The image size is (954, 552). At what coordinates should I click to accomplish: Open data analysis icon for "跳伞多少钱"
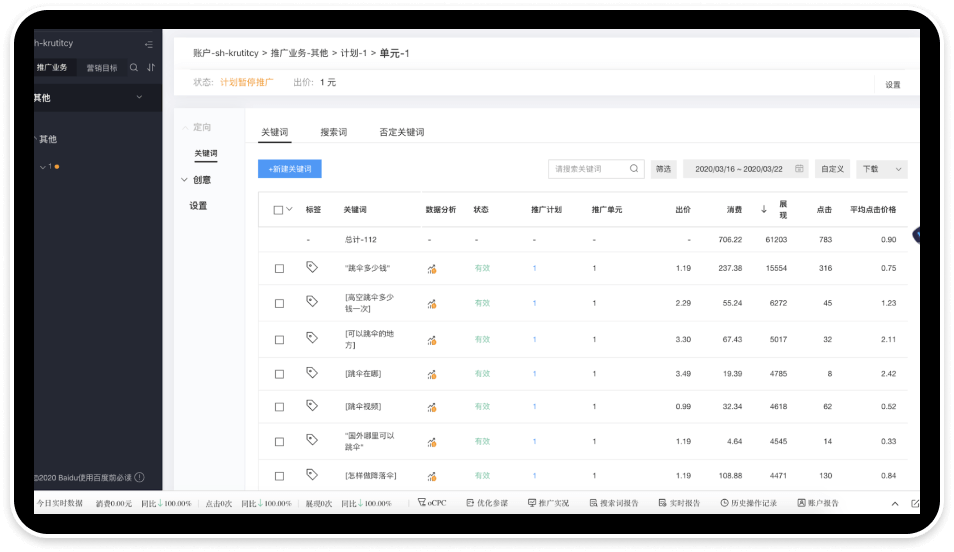[x=431, y=268]
